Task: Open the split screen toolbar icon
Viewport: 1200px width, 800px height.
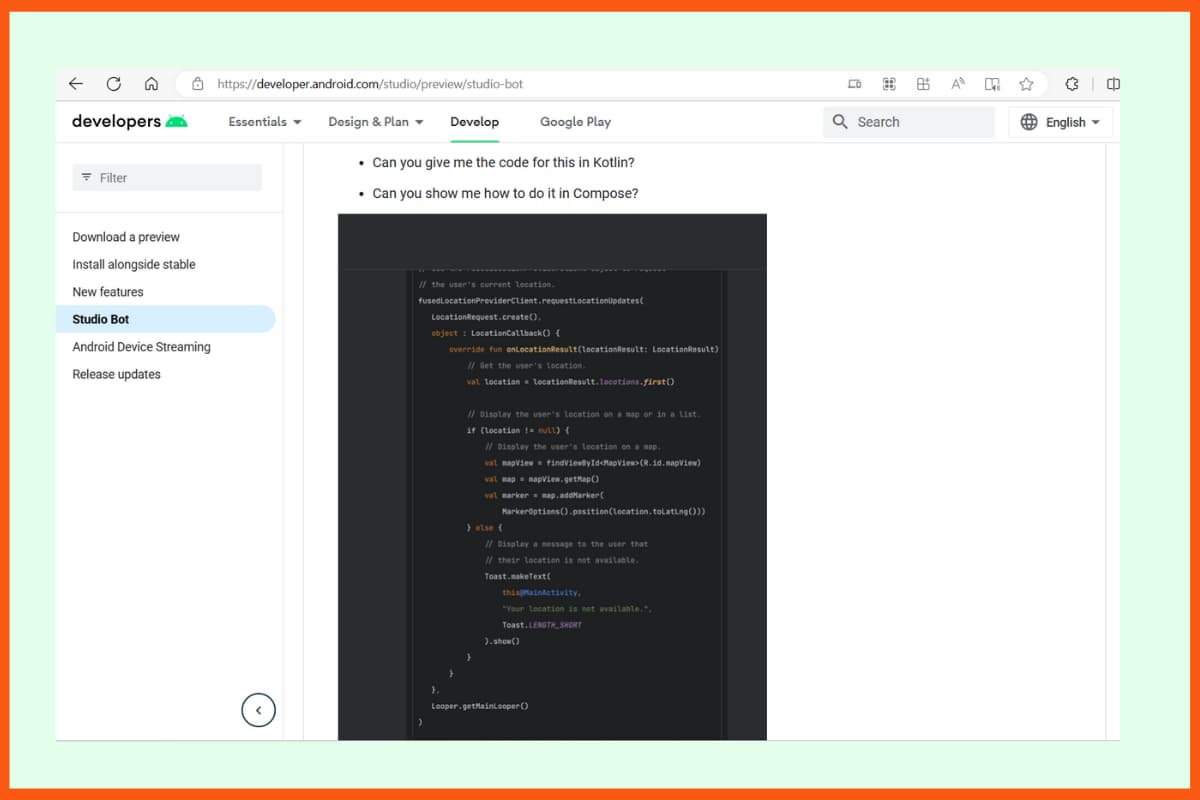Action: point(1113,84)
